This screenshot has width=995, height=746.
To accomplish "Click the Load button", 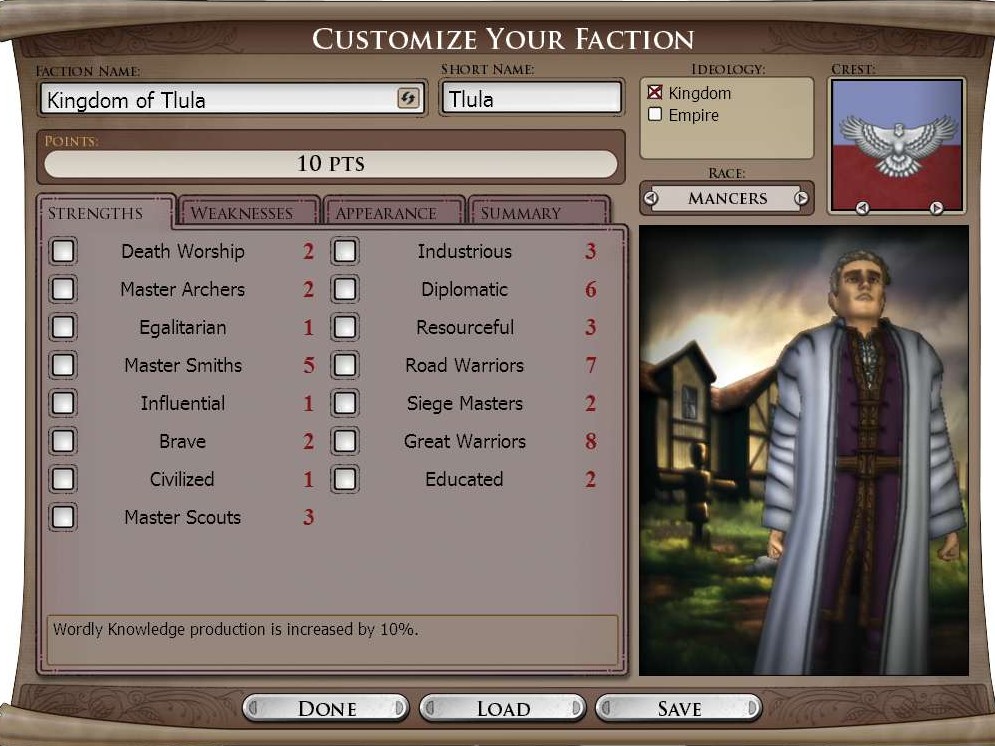I will coord(503,708).
